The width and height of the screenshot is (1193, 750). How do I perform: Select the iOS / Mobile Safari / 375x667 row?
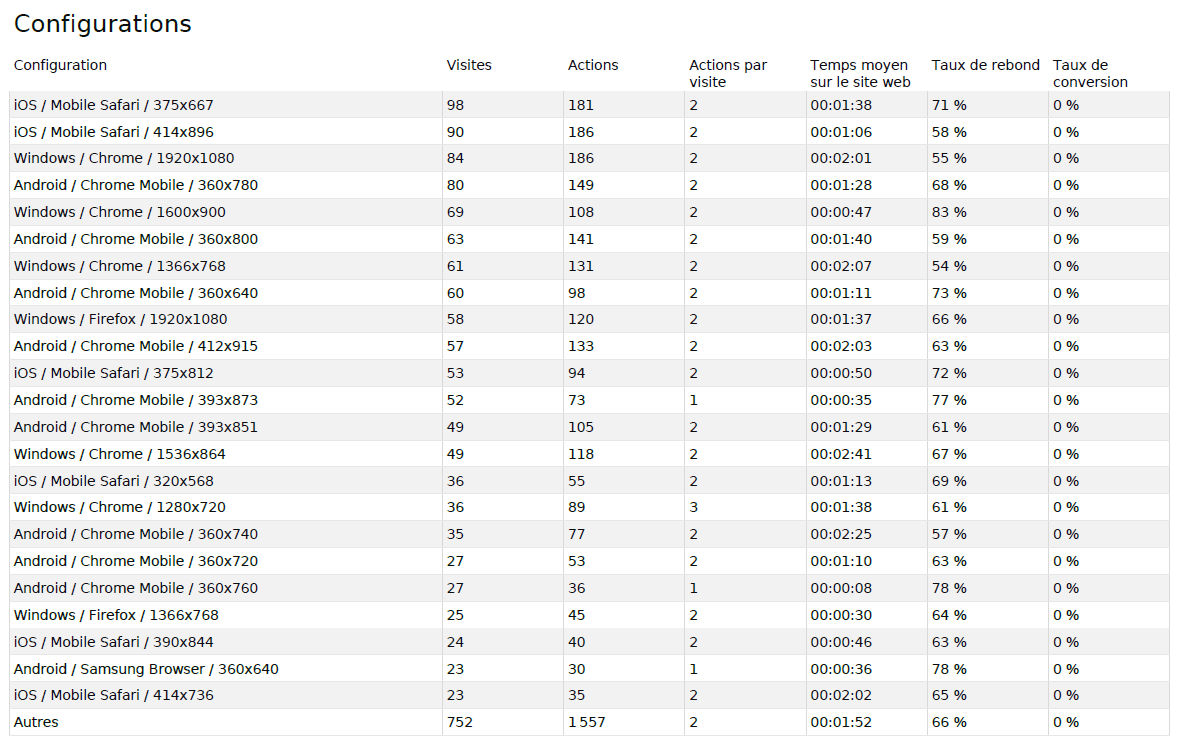coord(114,105)
